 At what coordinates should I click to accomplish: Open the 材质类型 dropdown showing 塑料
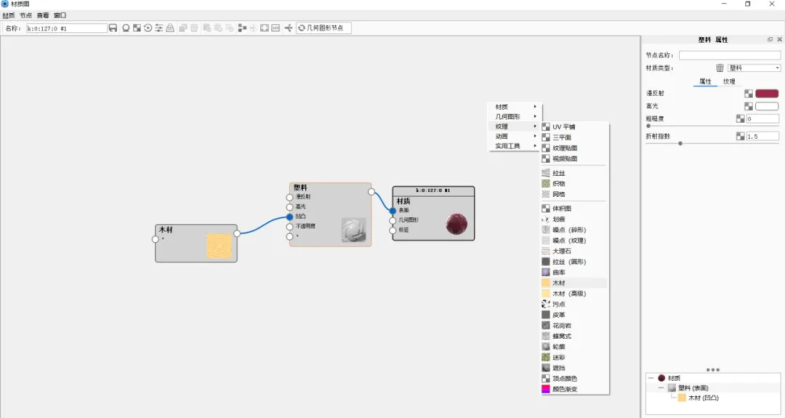tap(753, 68)
